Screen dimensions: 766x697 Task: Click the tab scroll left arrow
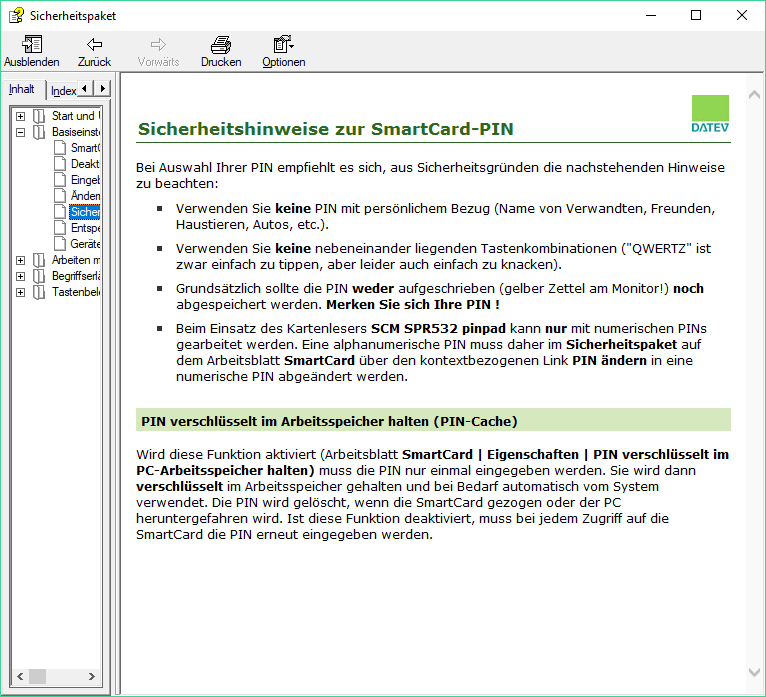(x=85, y=88)
